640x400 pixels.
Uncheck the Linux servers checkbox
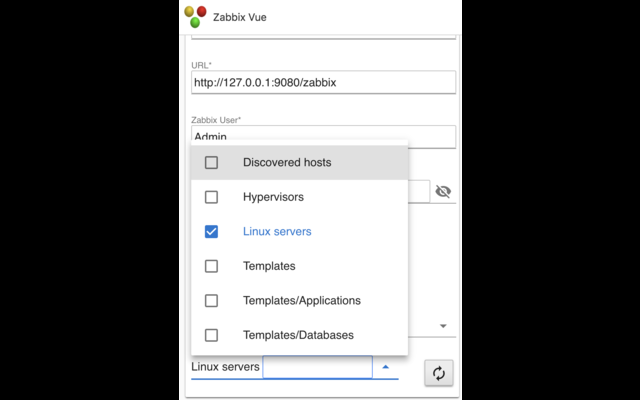point(211,231)
